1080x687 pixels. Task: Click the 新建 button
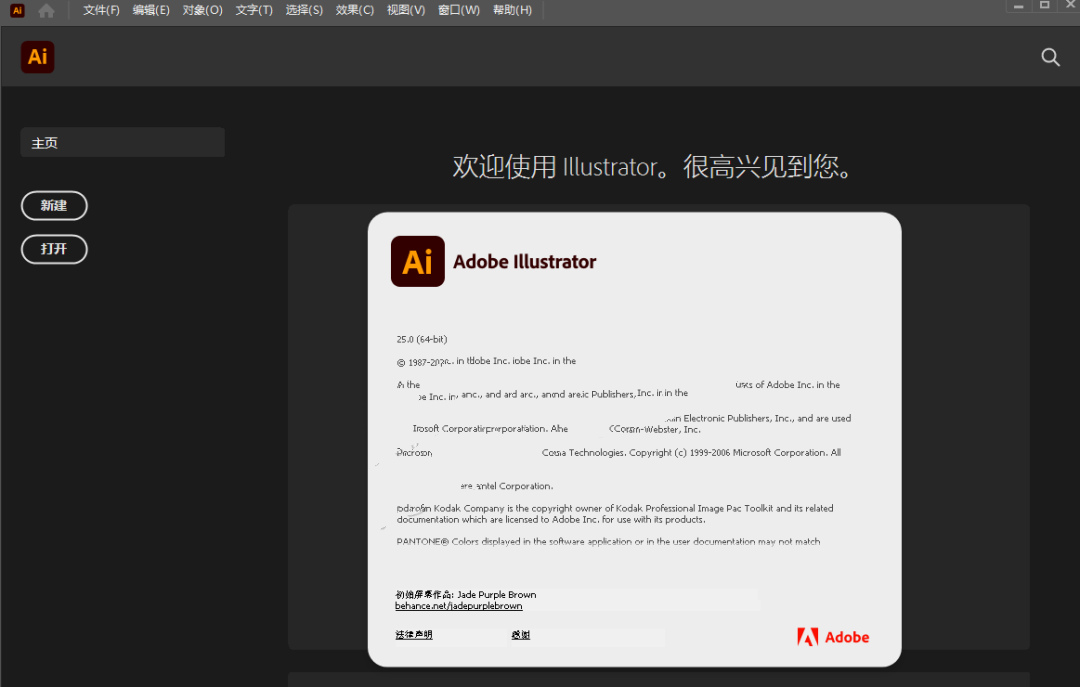pos(54,205)
